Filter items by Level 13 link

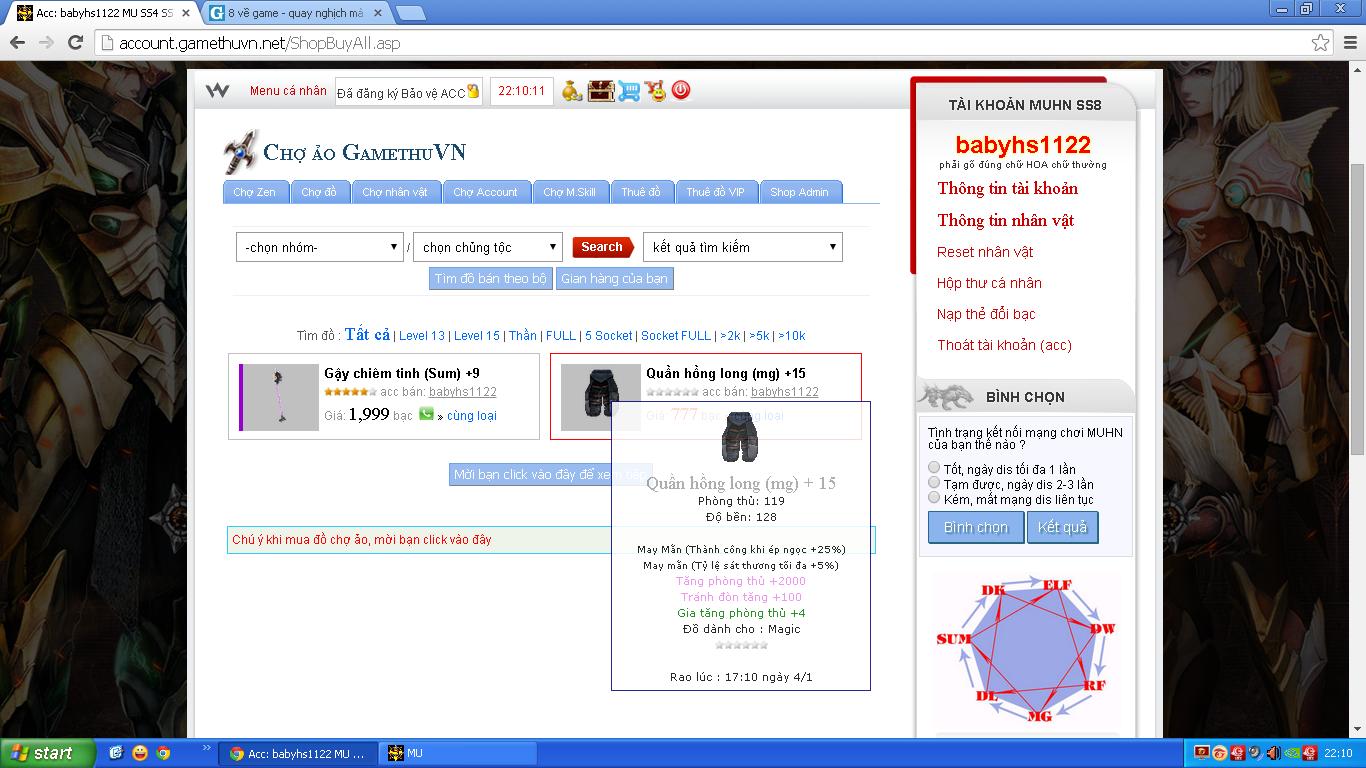coord(422,336)
